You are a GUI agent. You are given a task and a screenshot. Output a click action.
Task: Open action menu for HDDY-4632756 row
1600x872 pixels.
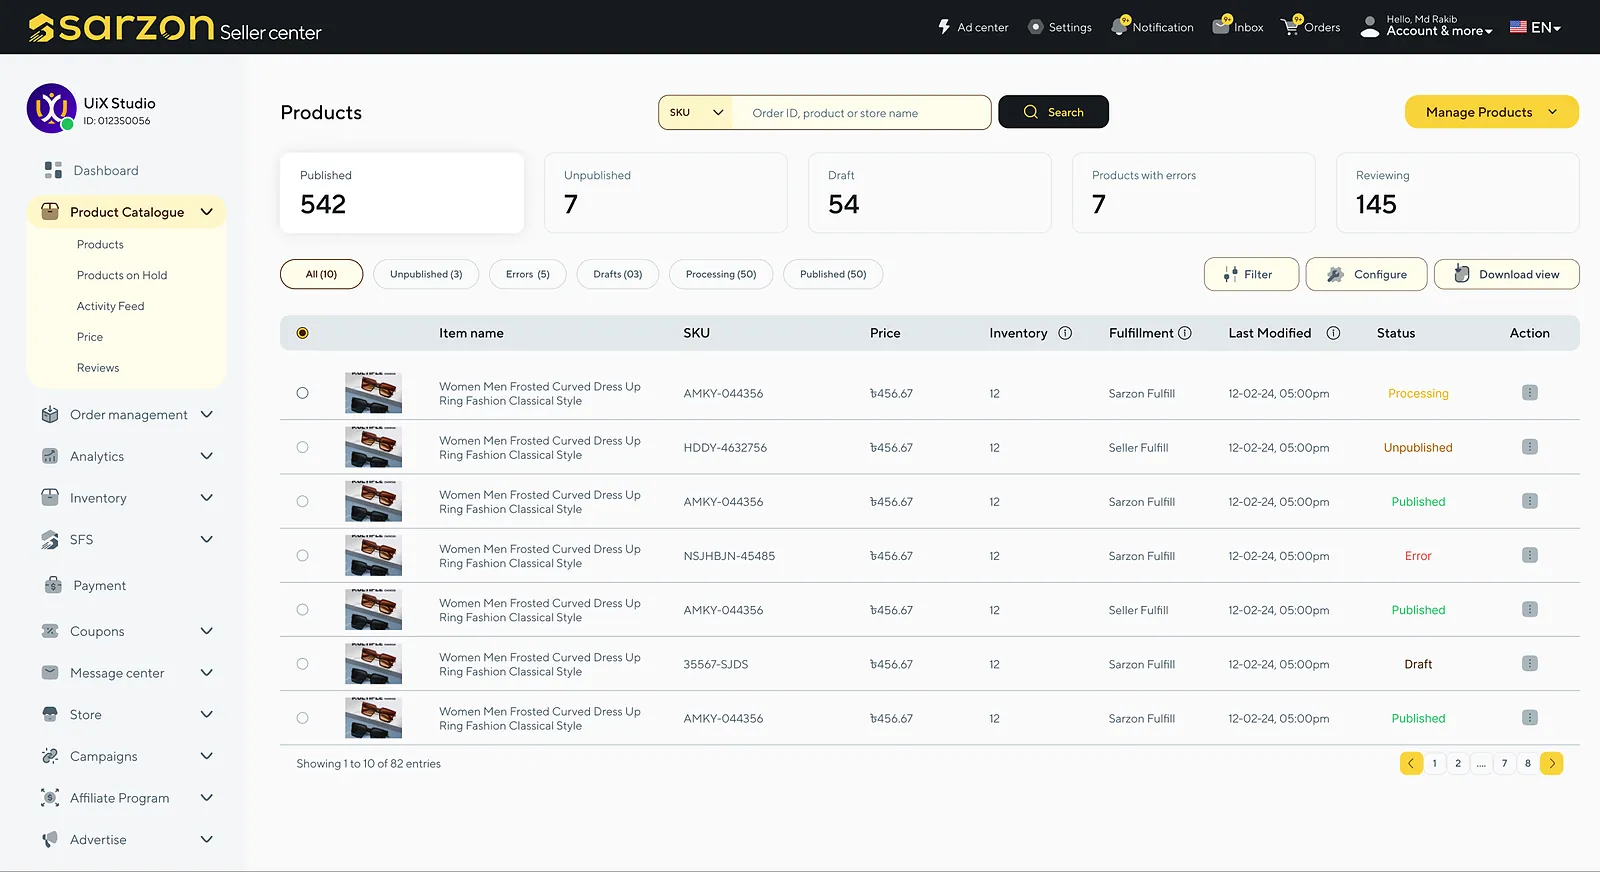click(x=1530, y=447)
